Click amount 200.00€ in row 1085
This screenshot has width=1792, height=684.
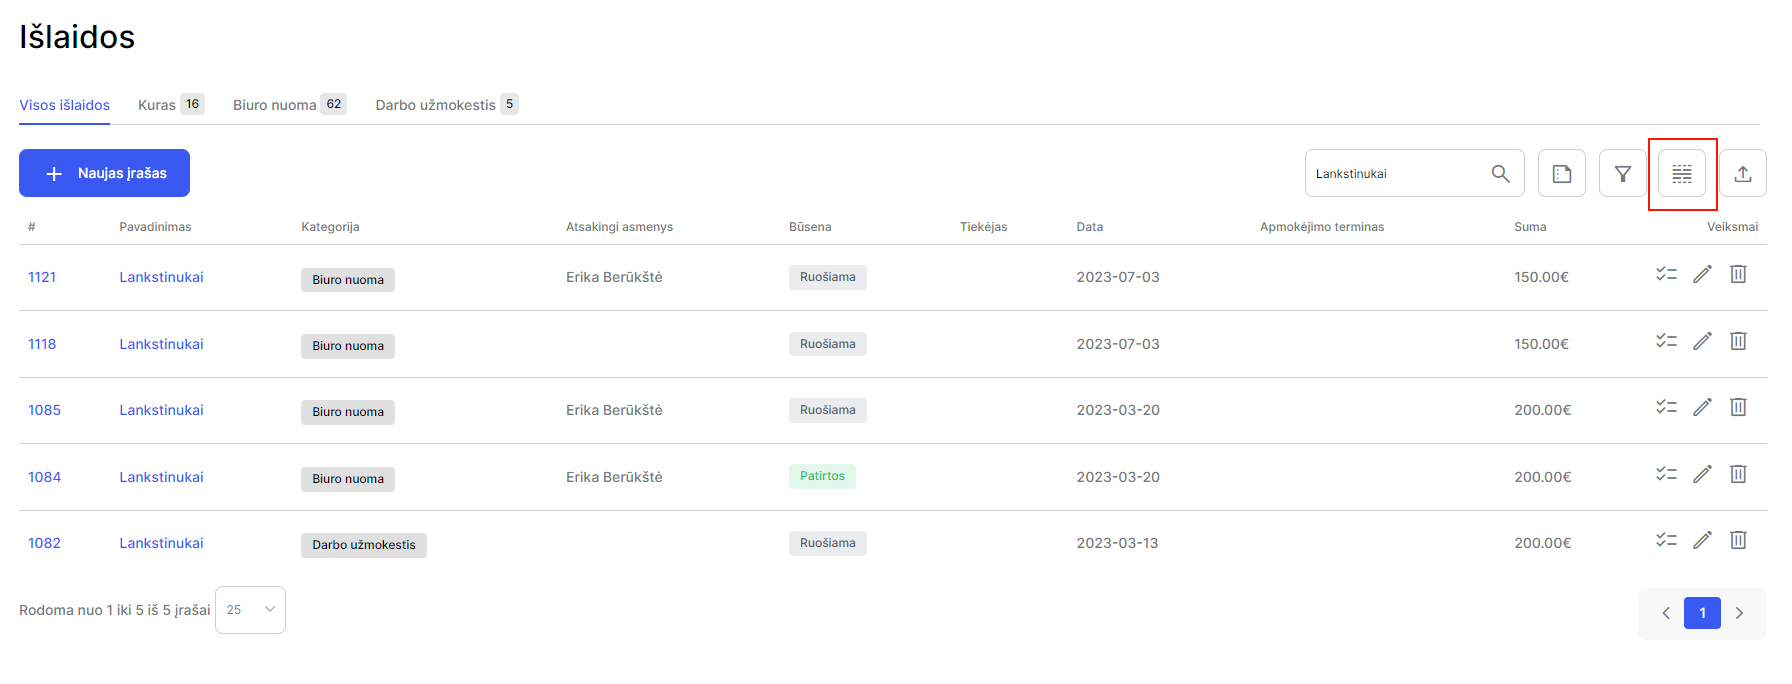tap(1542, 410)
